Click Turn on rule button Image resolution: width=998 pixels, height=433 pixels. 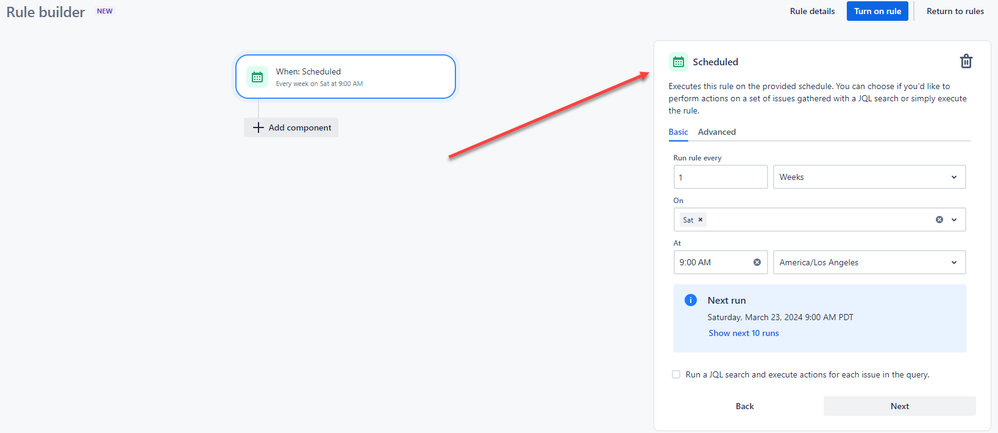877,11
